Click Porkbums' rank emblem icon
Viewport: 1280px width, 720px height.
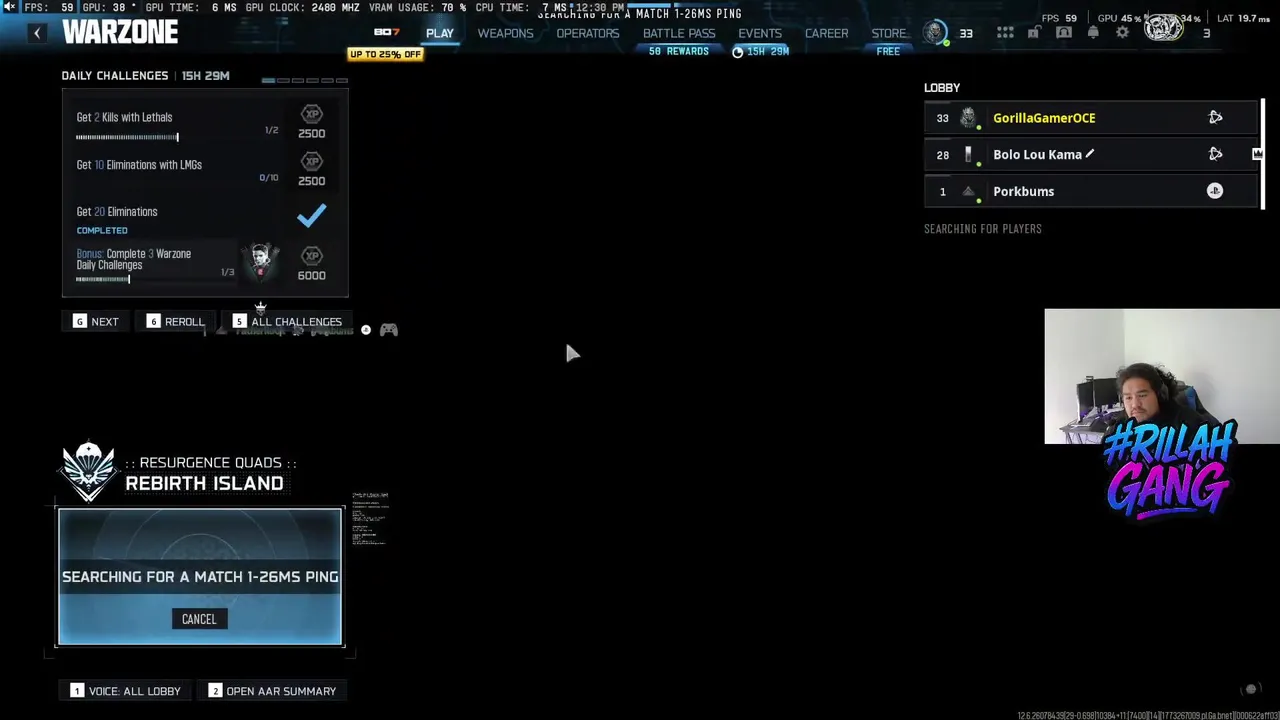pos(968,191)
